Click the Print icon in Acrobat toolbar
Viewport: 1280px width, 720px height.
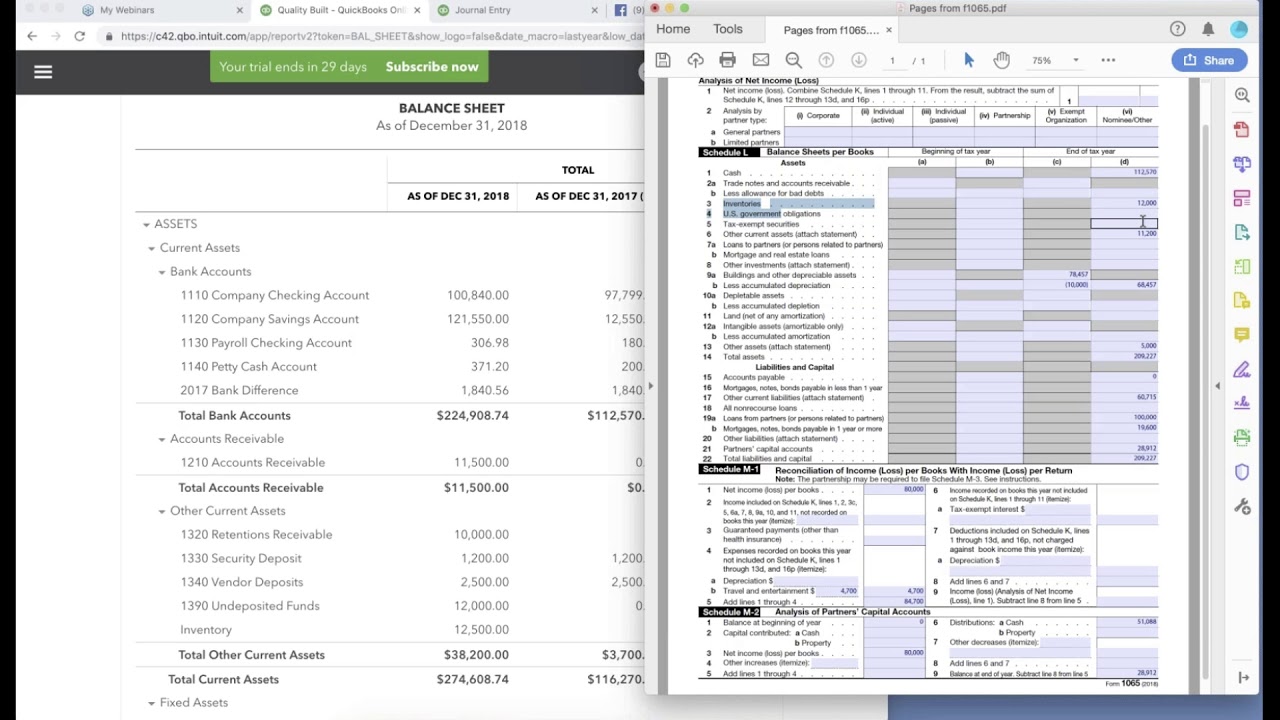click(727, 60)
